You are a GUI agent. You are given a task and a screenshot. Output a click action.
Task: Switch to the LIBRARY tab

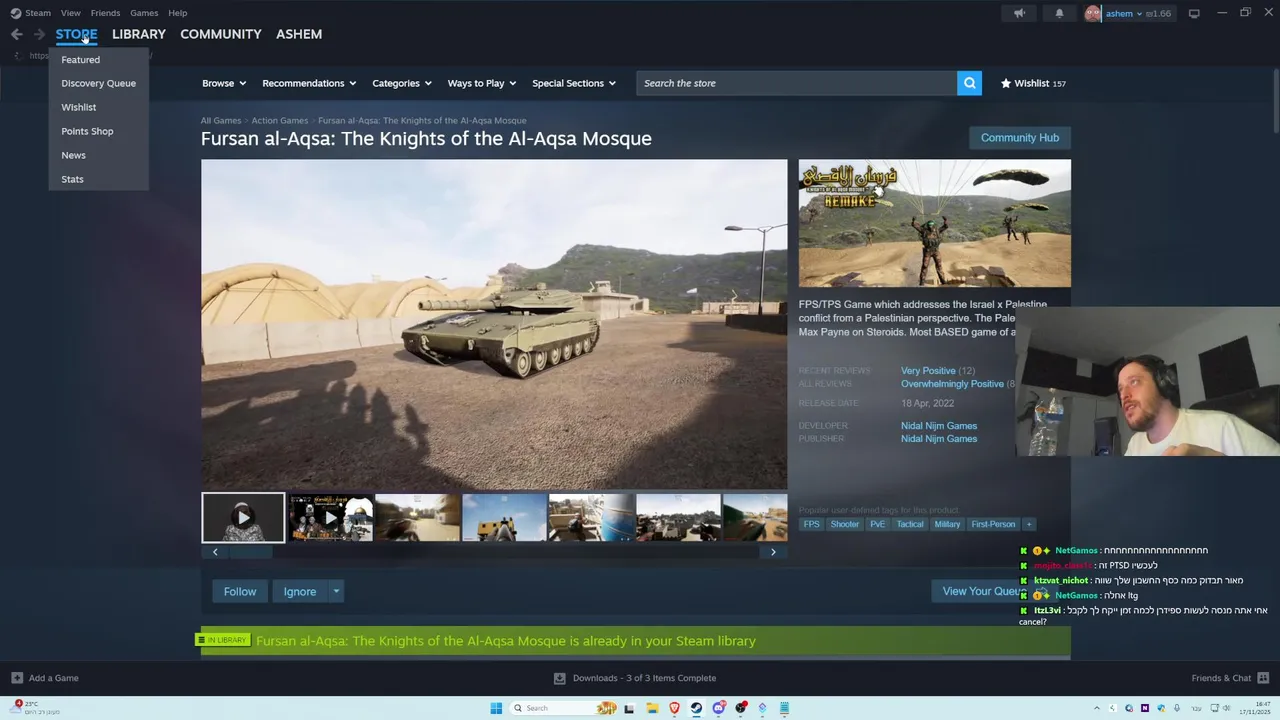[139, 34]
